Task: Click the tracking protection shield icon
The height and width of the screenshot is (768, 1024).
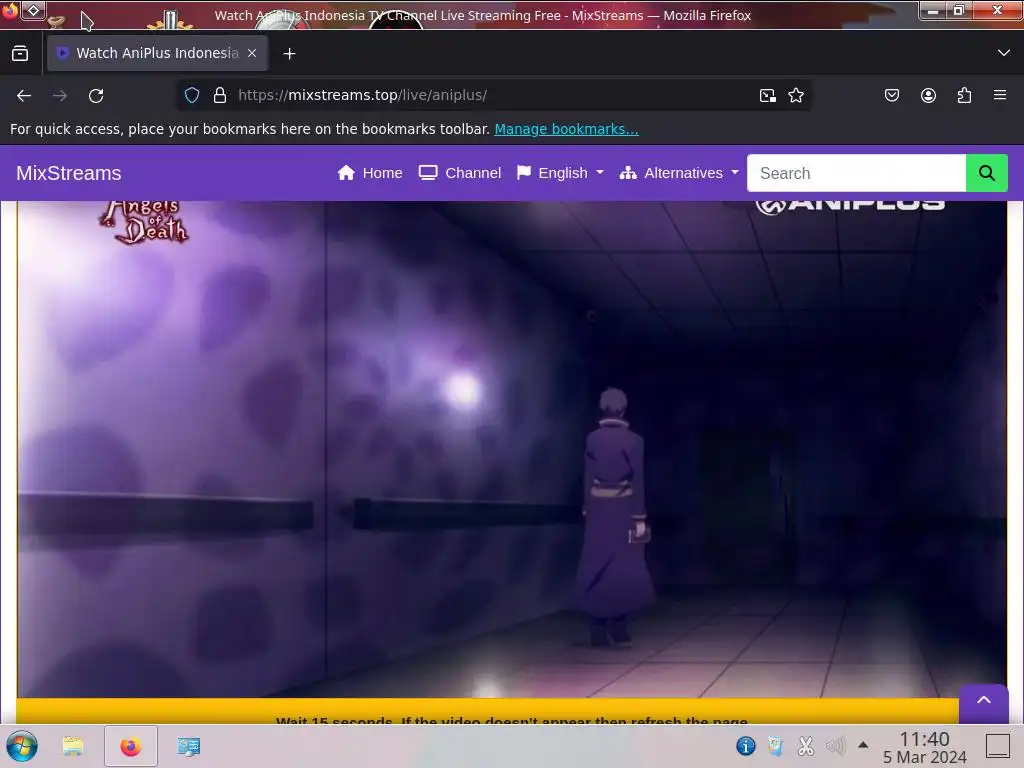Action: pyautogui.click(x=192, y=95)
